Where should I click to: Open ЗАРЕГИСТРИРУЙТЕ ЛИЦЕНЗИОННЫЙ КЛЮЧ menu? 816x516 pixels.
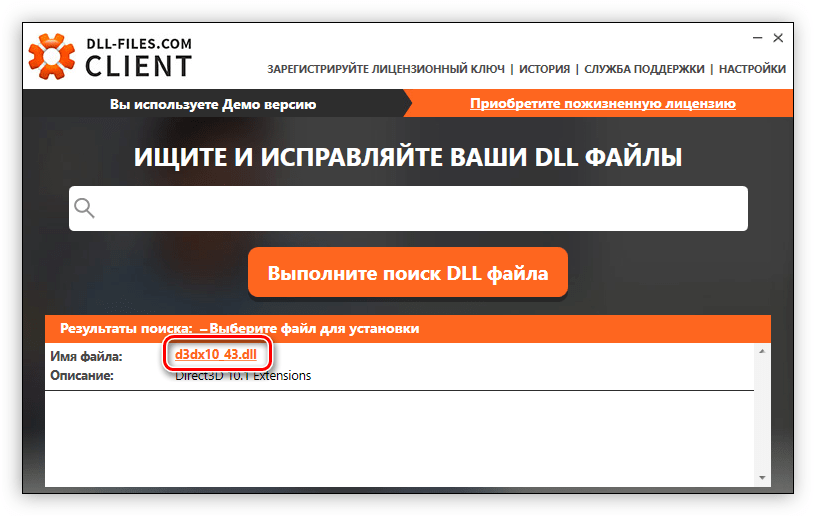(386, 69)
